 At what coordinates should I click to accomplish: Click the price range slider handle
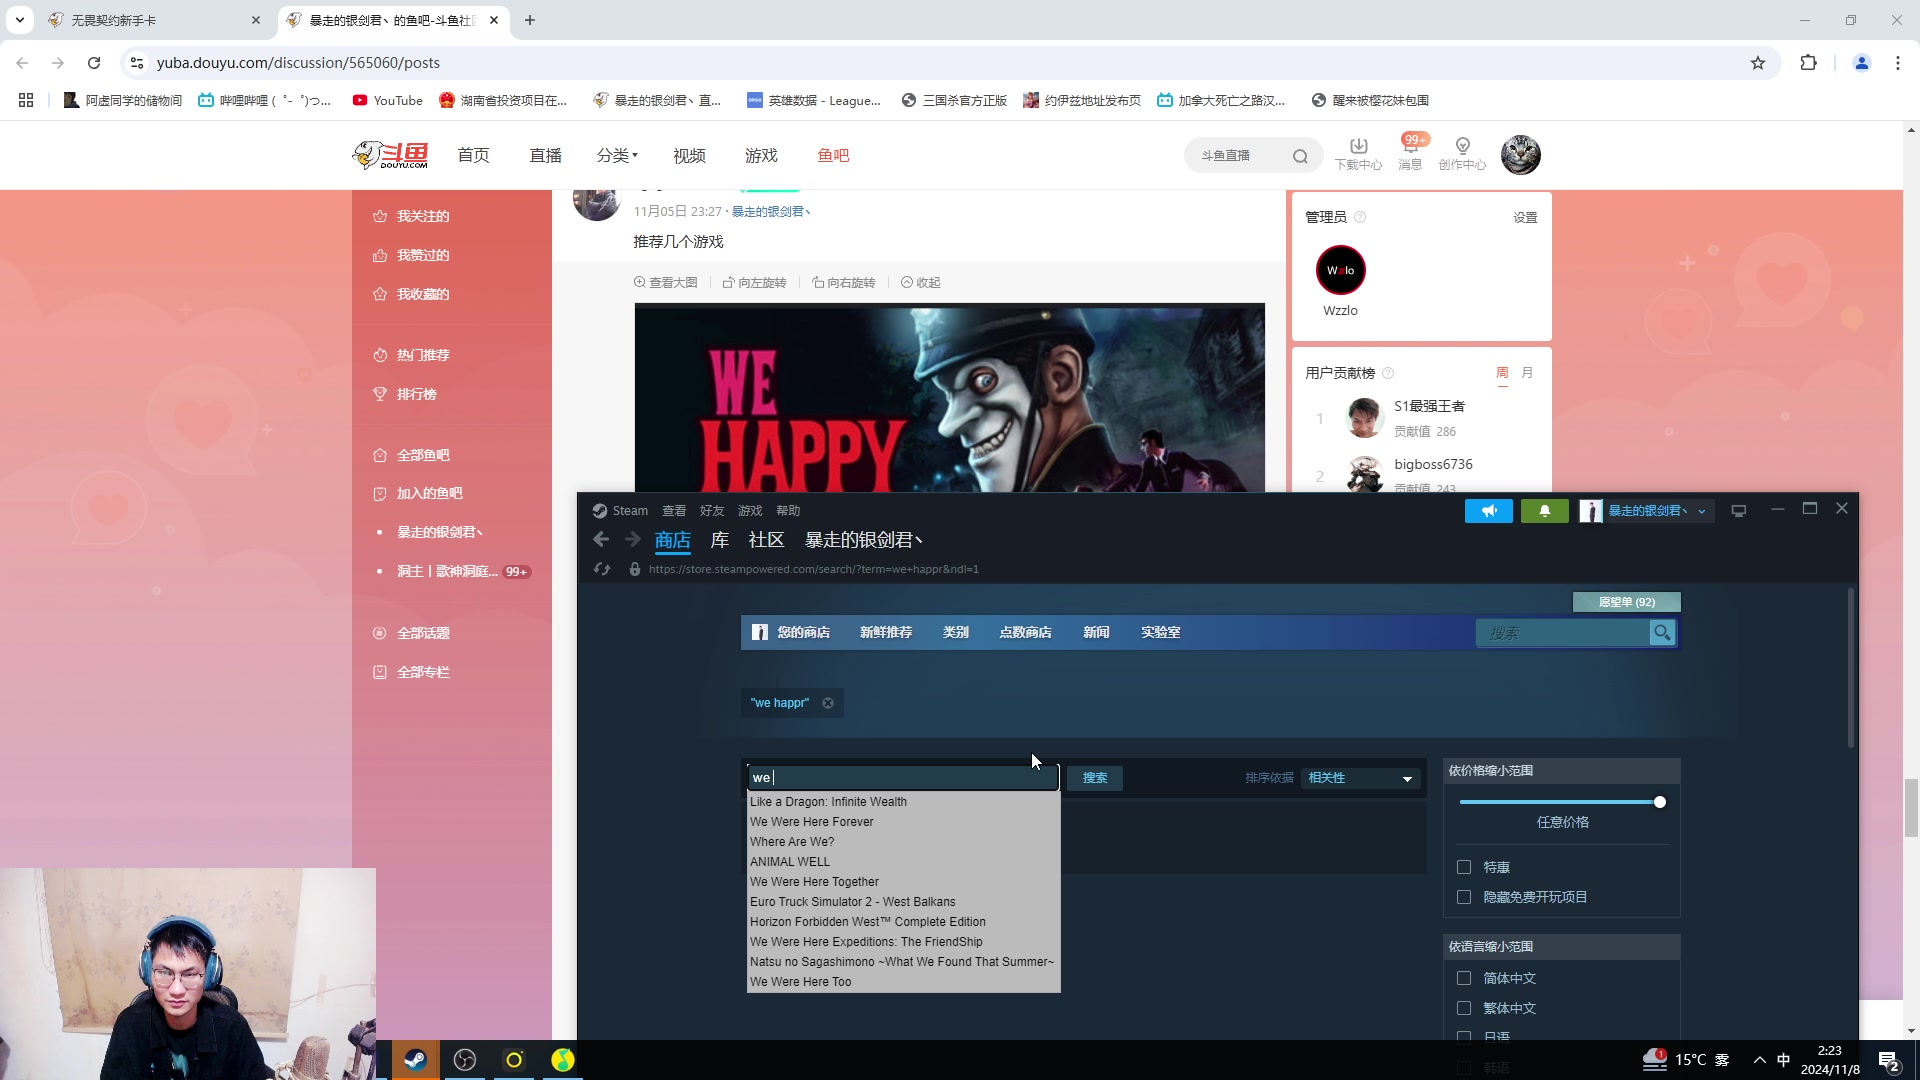(x=1660, y=802)
